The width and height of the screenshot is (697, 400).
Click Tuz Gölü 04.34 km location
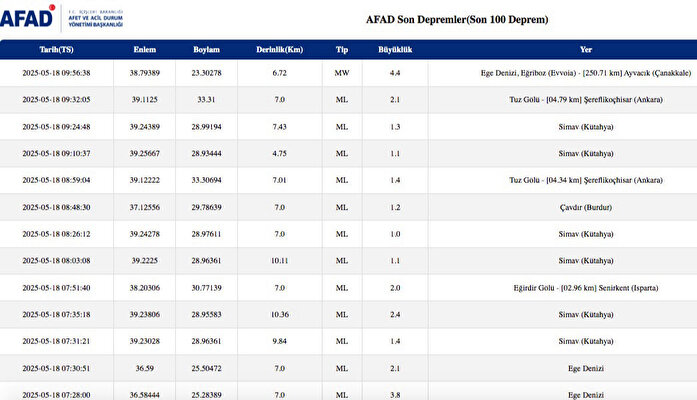click(x=586, y=180)
